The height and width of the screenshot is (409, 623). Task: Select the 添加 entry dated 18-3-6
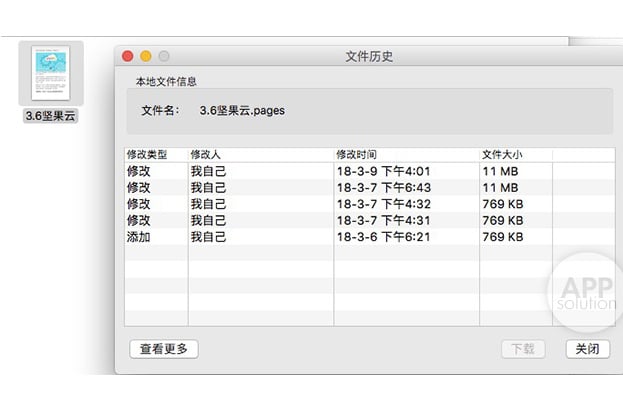[x=370, y=237]
